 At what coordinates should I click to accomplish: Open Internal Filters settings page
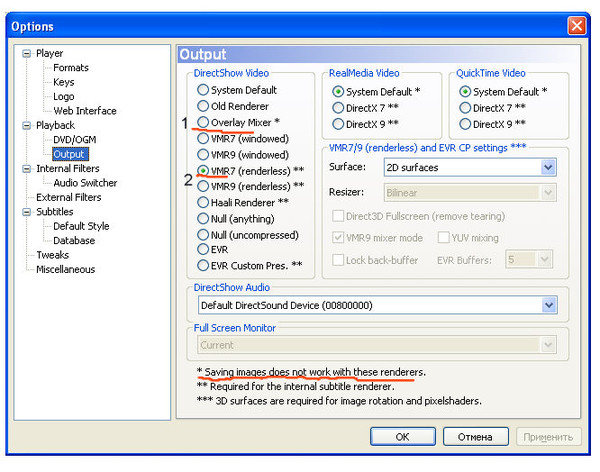coord(68,168)
